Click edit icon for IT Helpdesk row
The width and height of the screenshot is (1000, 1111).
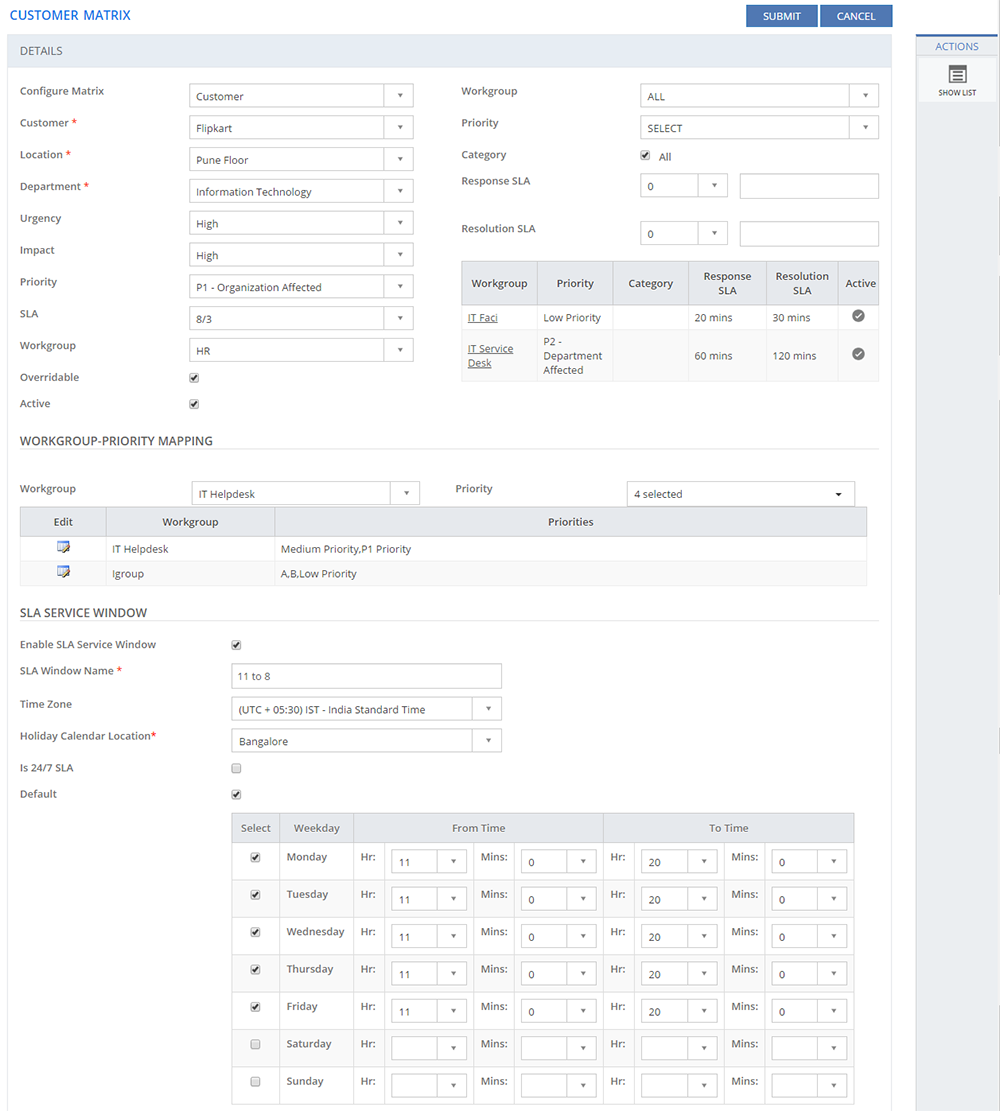pos(63,548)
